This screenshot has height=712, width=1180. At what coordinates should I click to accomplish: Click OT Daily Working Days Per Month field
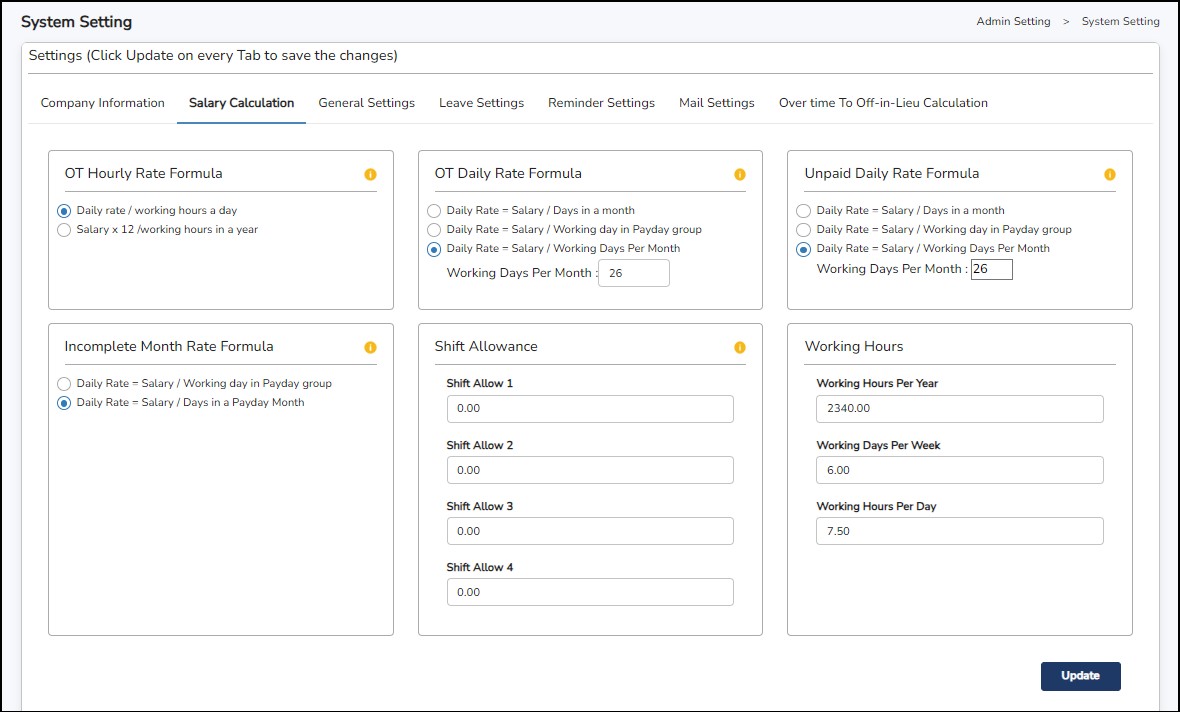point(633,273)
